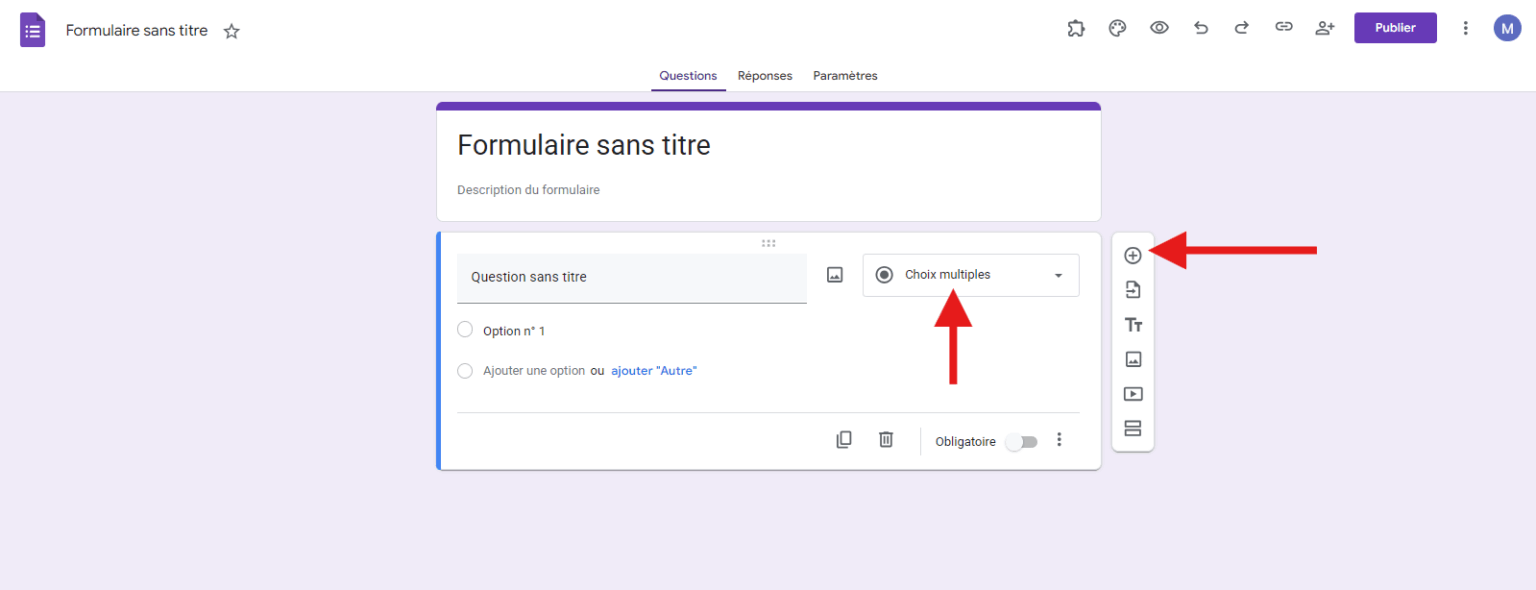Screen dimensions: 1536x590
Task: Click ajouter "Autre" link
Action: point(653,370)
